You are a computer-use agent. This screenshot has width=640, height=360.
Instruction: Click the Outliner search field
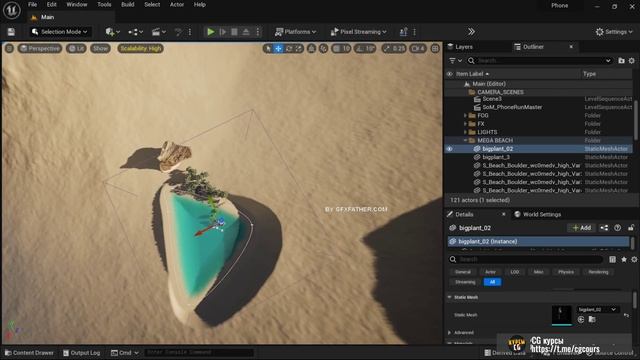tap(540, 60)
